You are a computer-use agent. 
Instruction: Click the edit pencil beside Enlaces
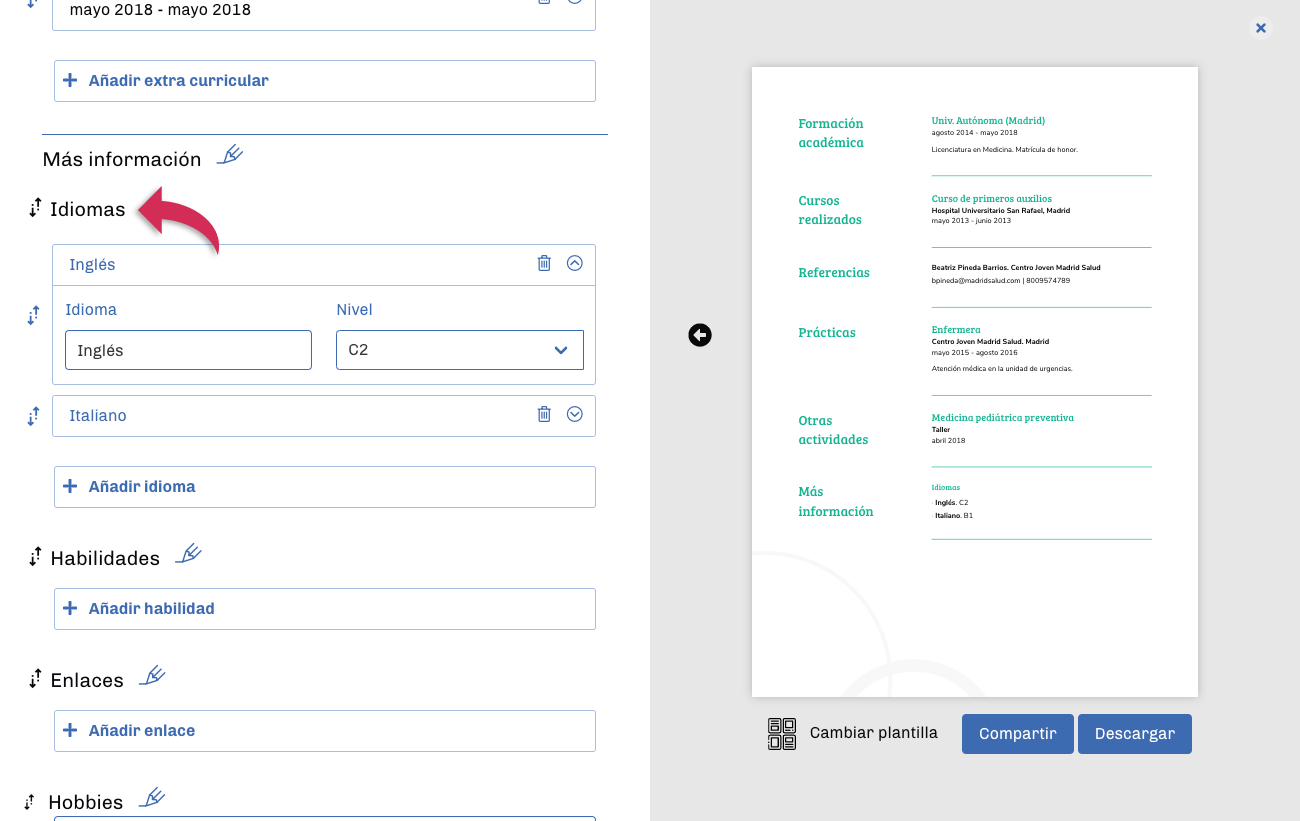(x=152, y=676)
